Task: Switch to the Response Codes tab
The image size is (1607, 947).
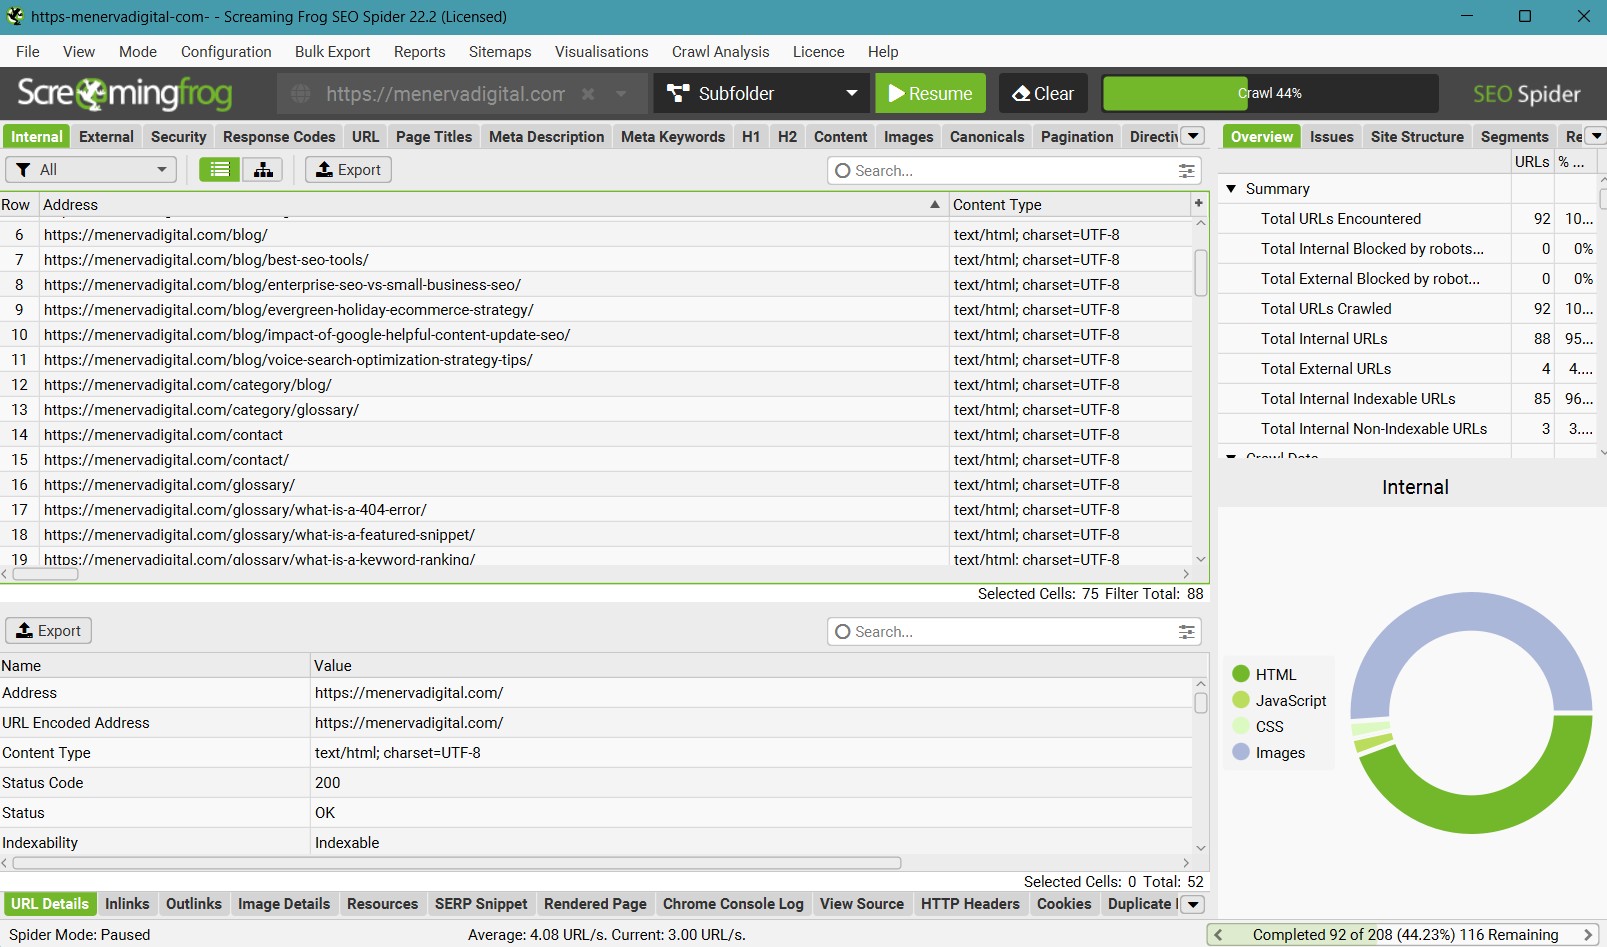Action: click(279, 137)
